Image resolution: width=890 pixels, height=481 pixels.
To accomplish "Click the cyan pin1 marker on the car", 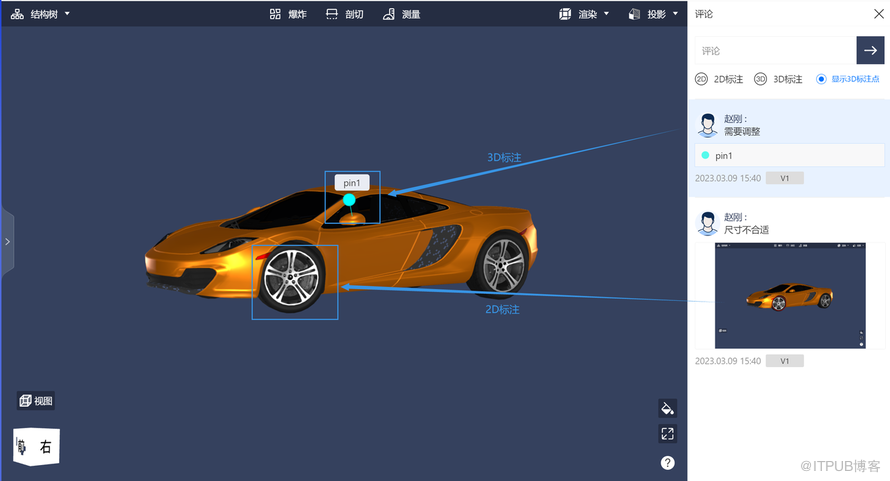I will pos(349,200).
